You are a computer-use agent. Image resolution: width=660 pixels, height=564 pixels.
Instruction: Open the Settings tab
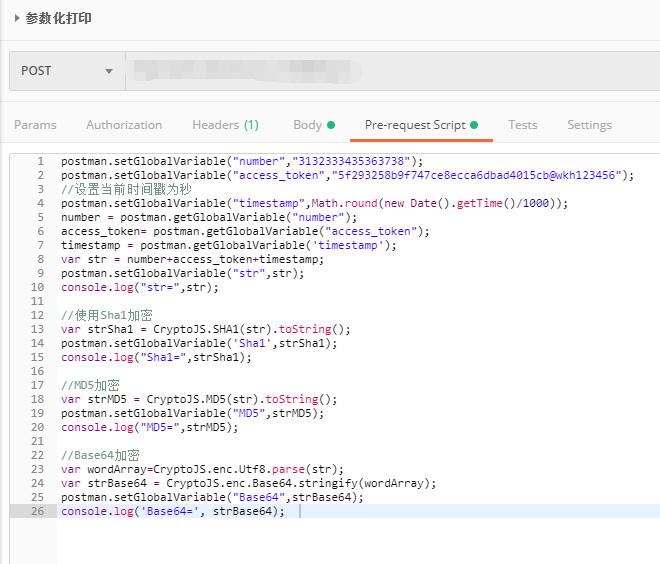pyautogui.click(x=589, y=125)
